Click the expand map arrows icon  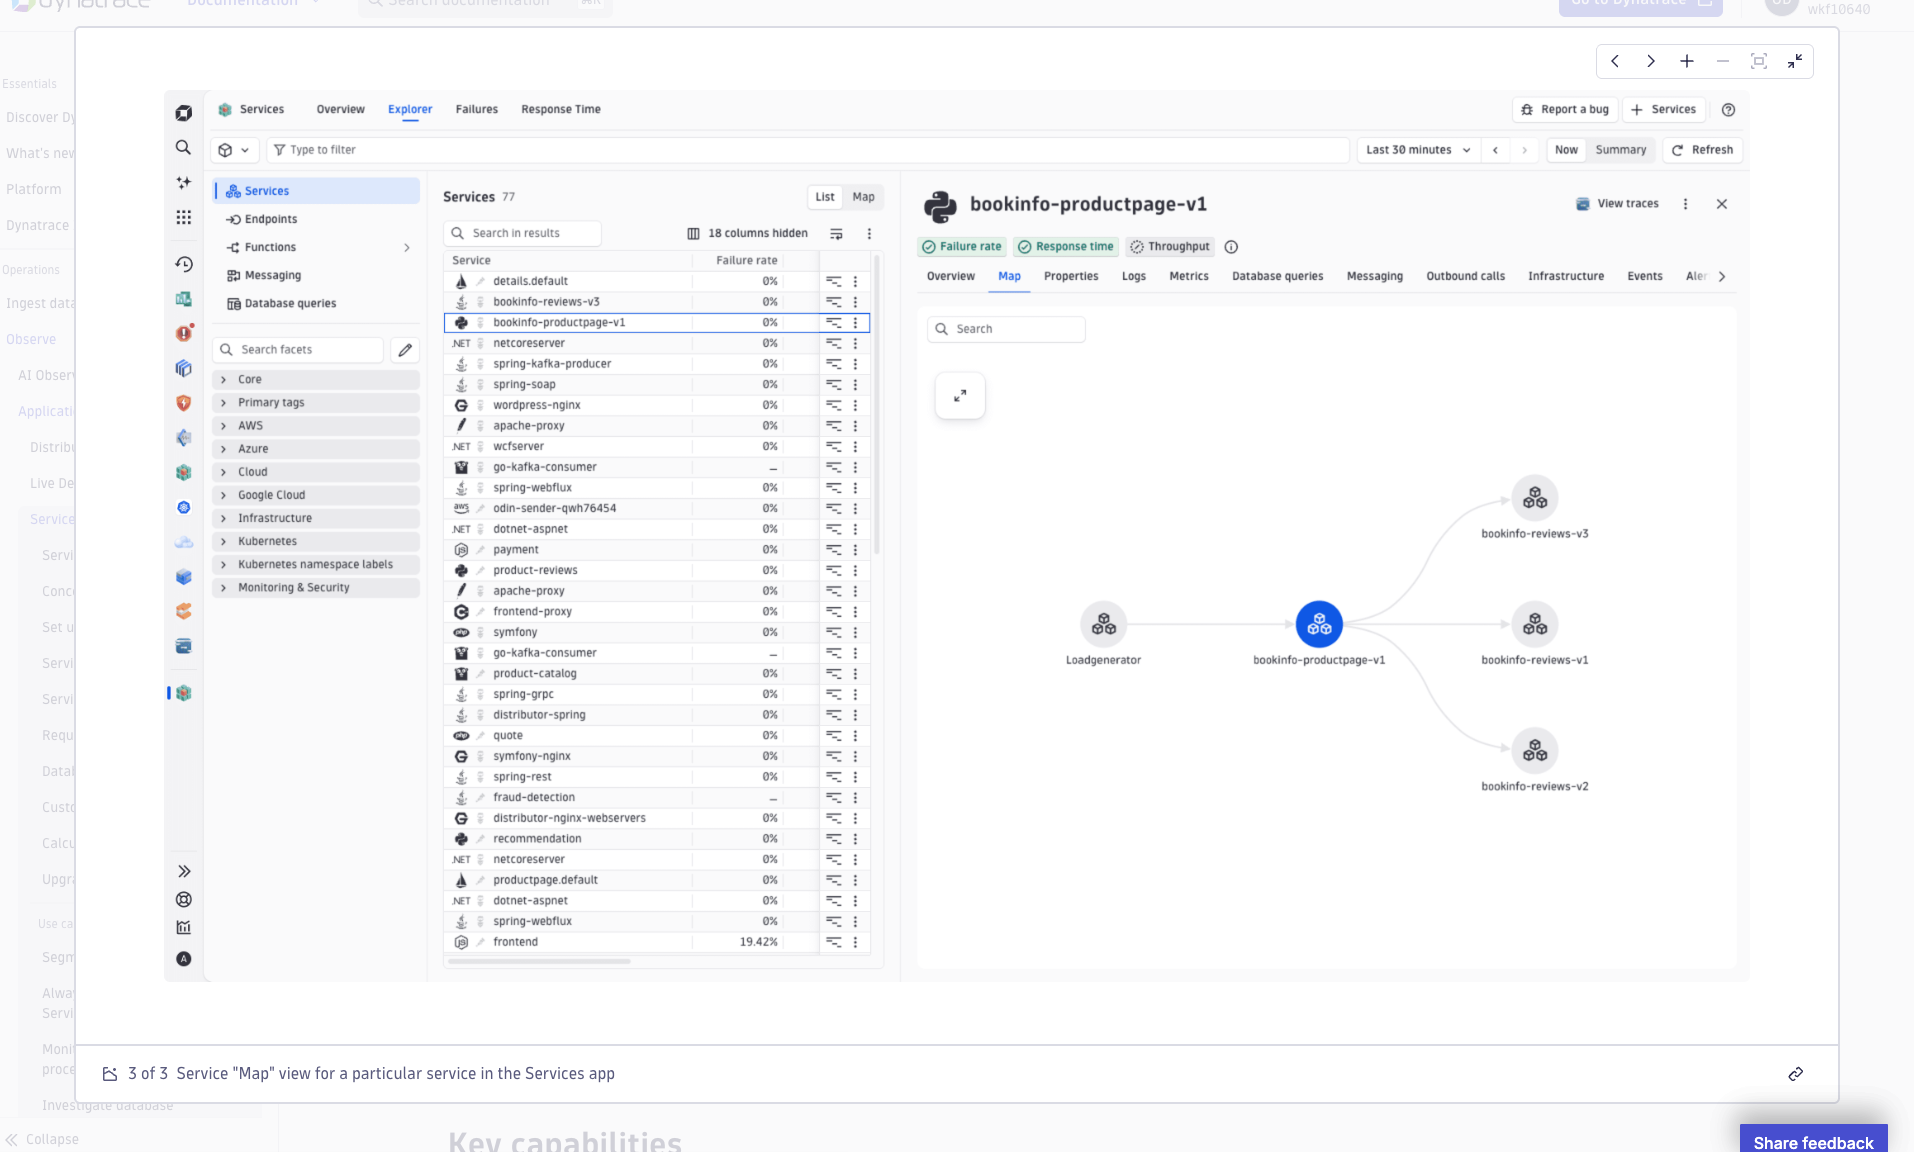click(x=960, y=396)
